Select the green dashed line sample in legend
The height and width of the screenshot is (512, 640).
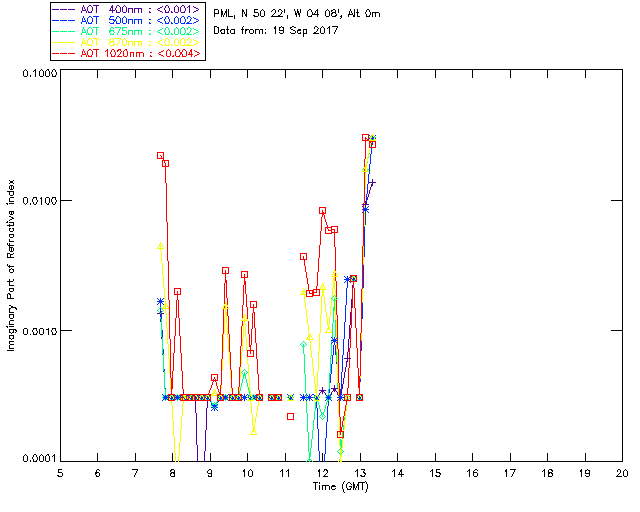(x=64, y=31)
